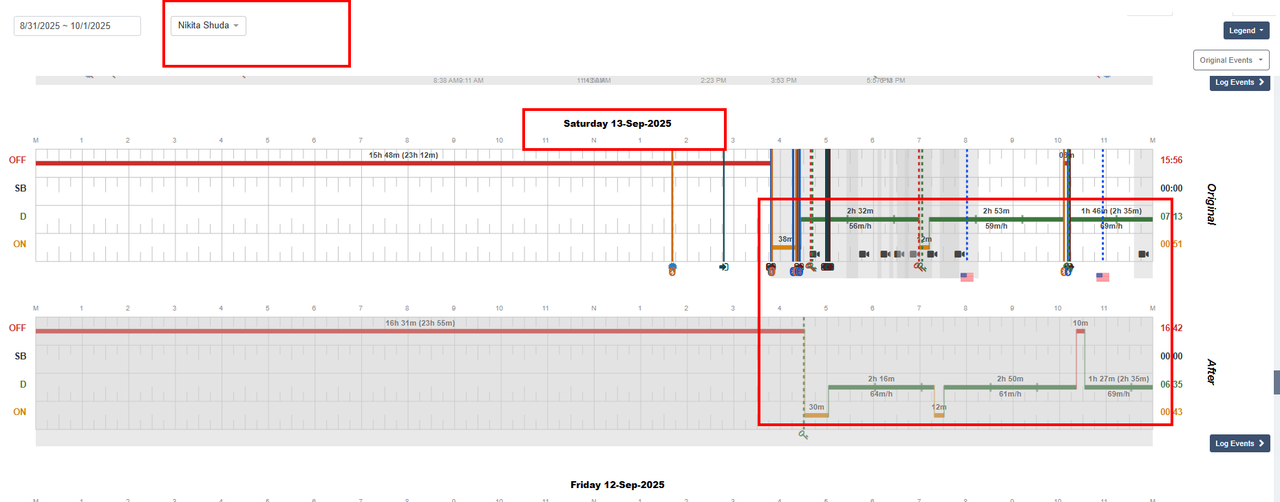Click the vertical page scrollbar thumb
This screenshot has width=1280, height=502.
(1275, 382)
